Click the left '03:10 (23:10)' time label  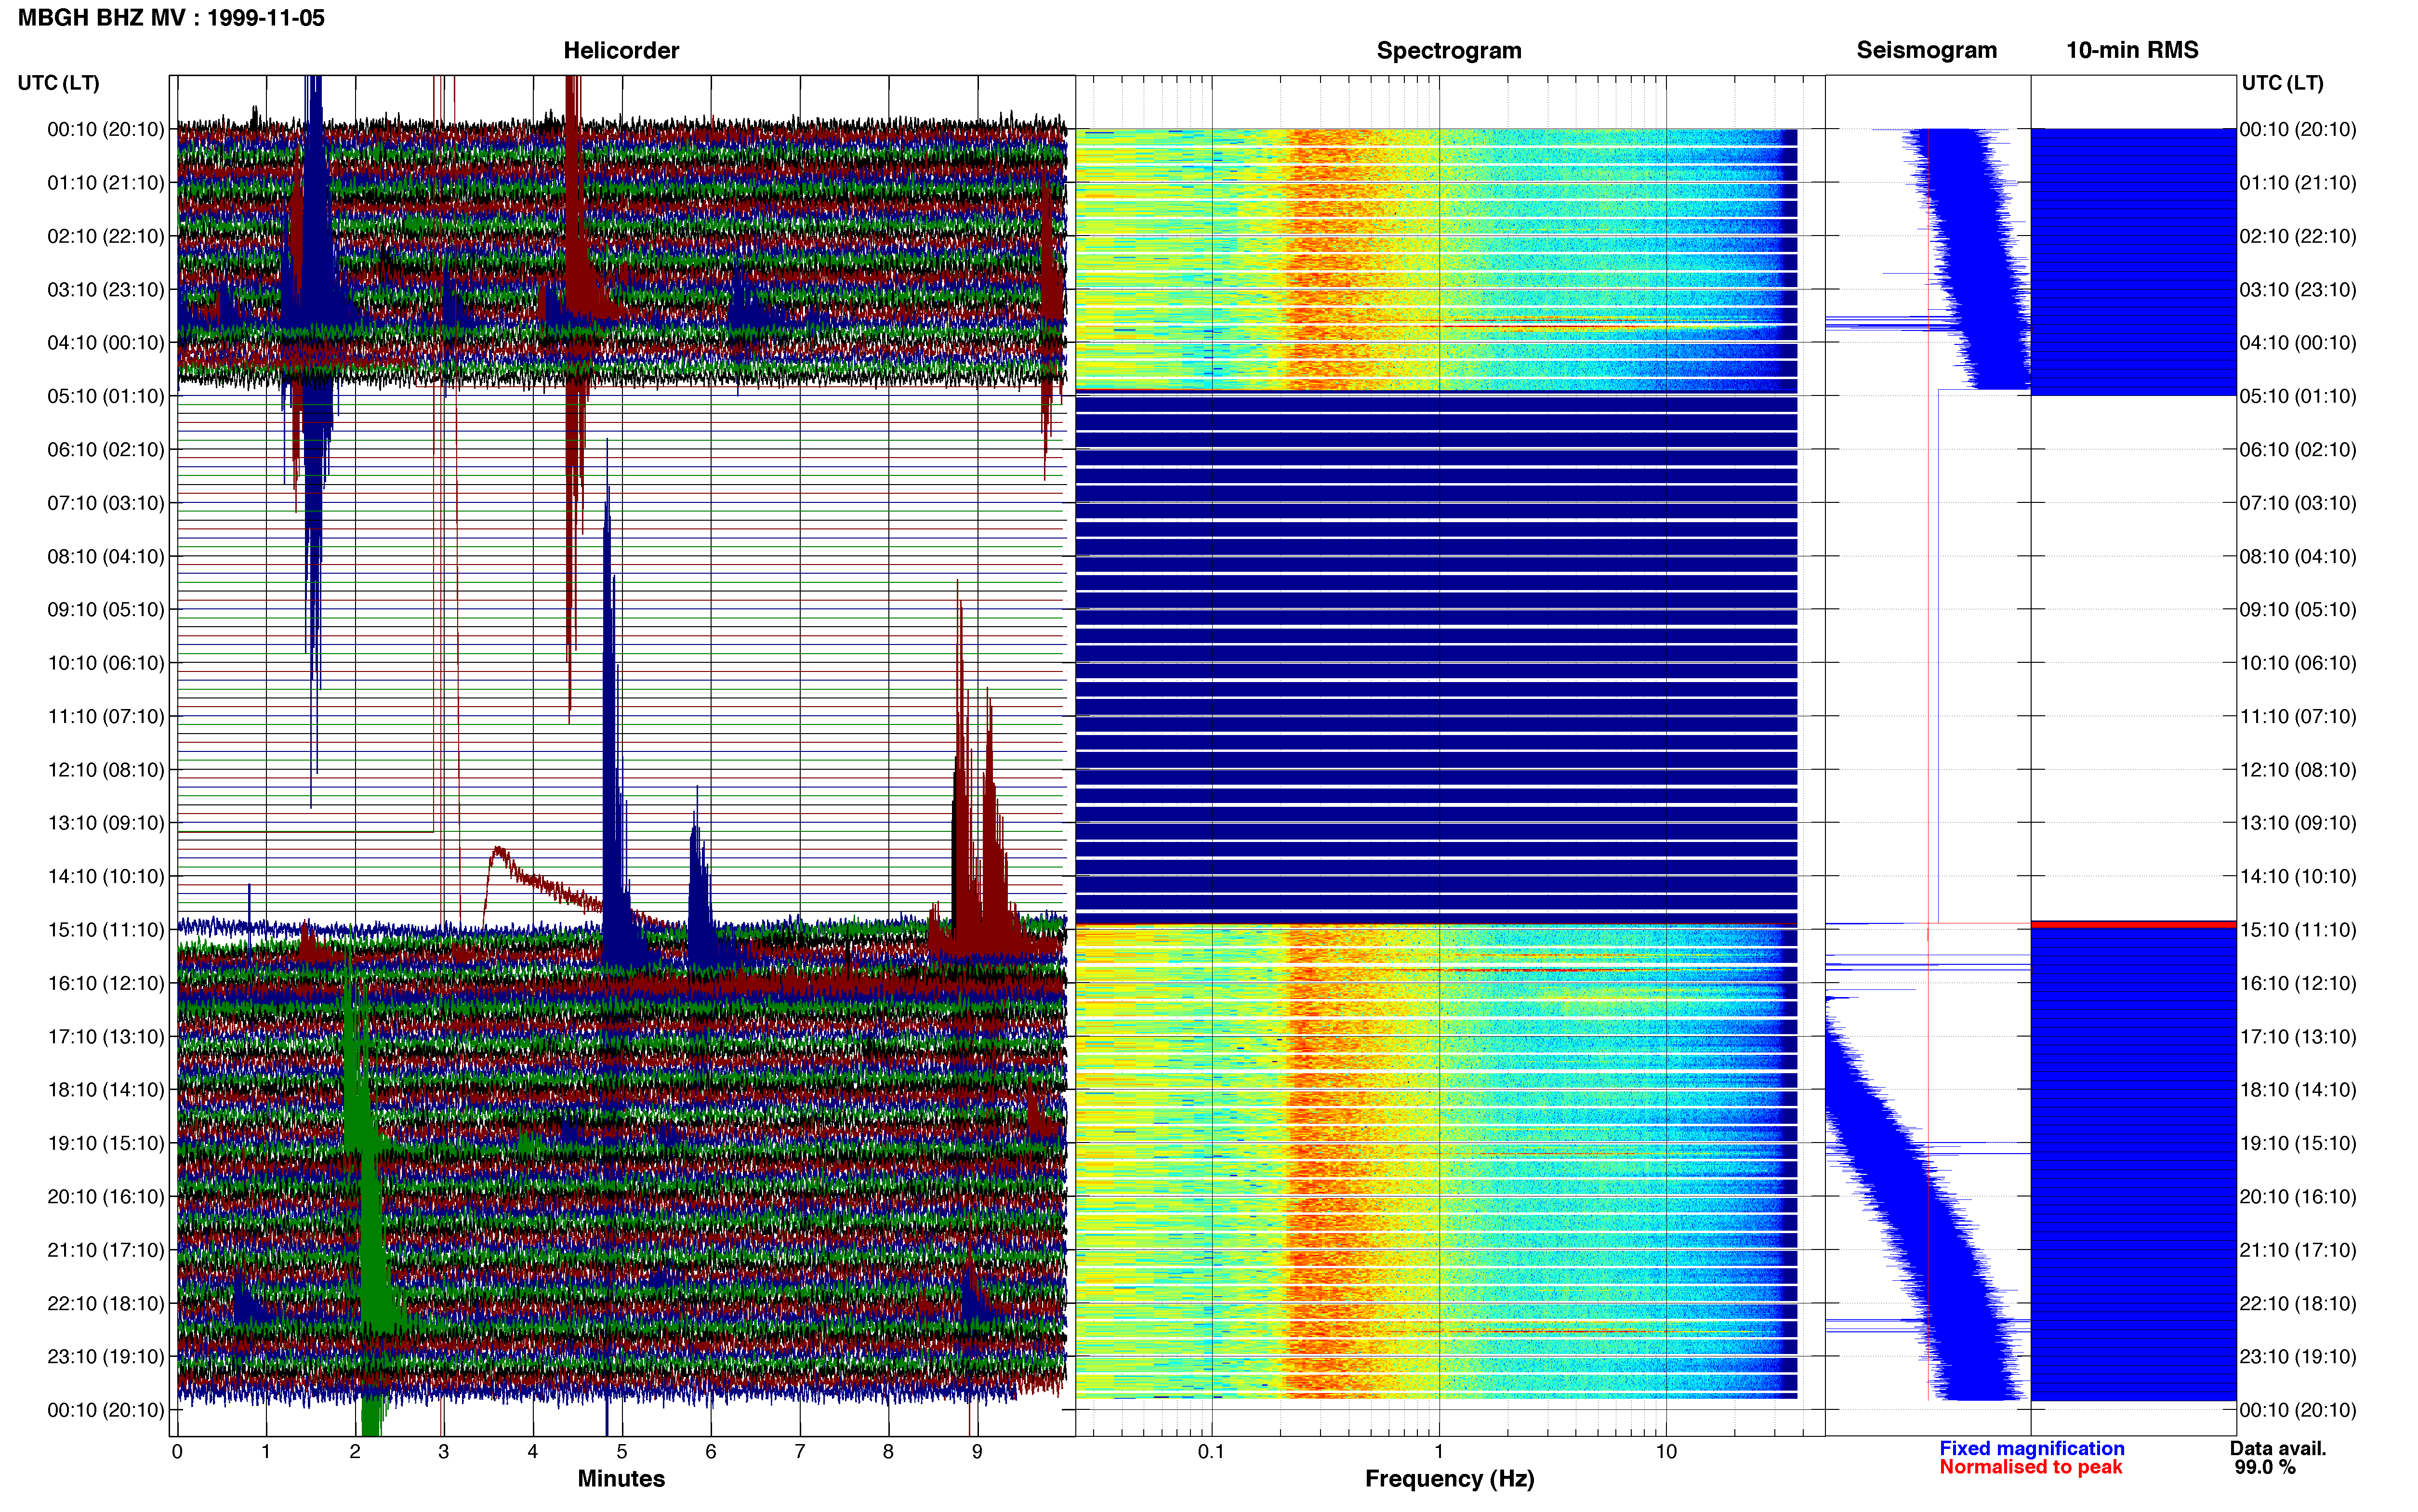click(105, 289)
